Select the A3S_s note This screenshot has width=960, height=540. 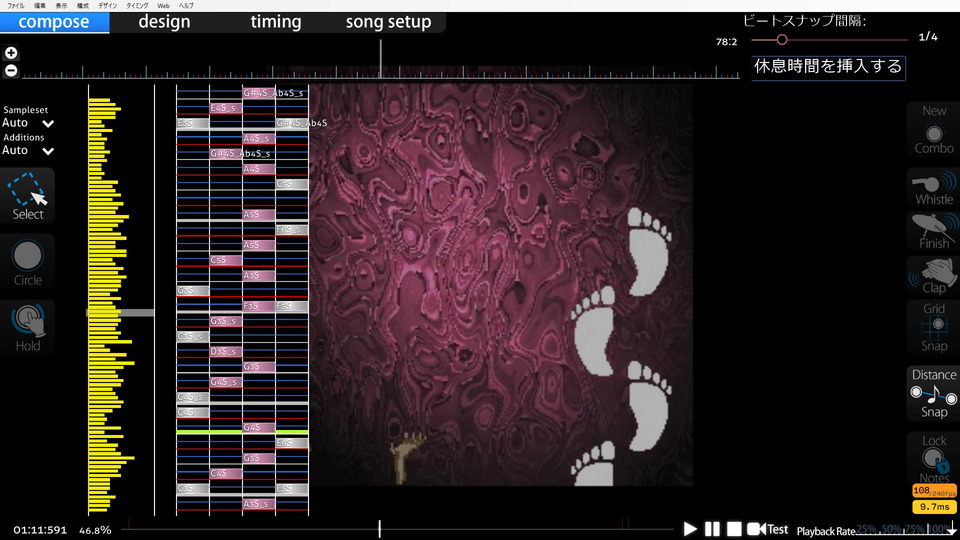[258, 504]
